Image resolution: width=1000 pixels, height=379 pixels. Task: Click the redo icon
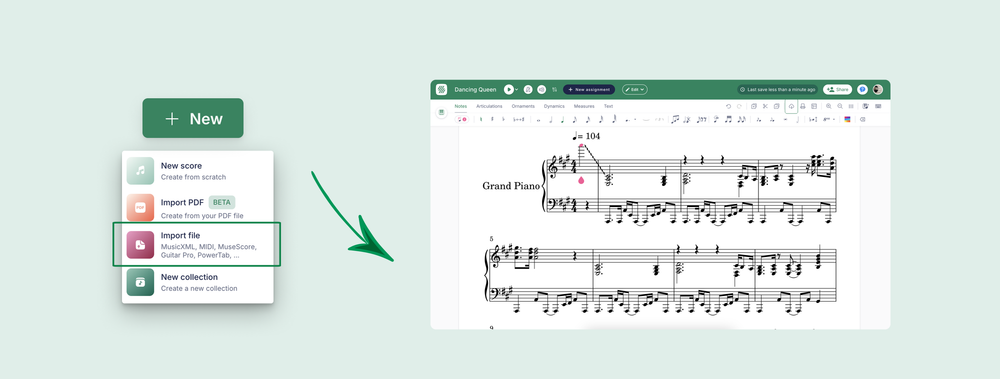coord(739,107)
